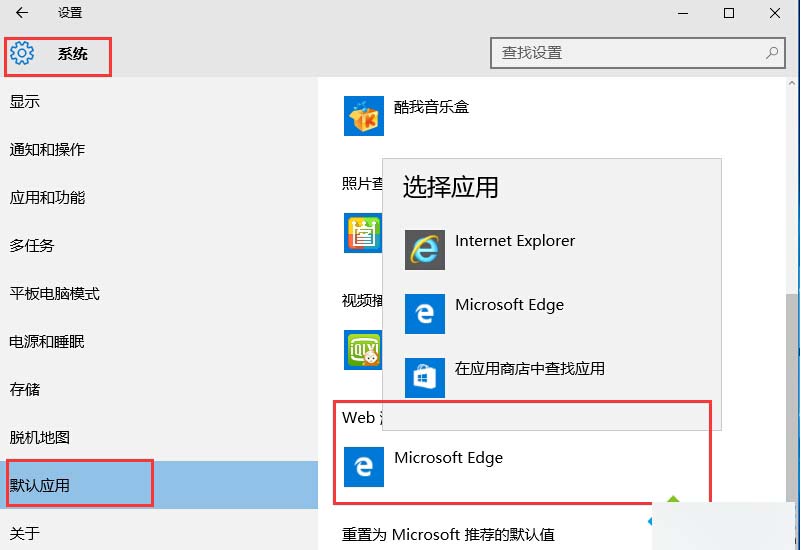This screenshot has height=550, width=801.
Task: Click 重置为 Microsoft 推荐的默认值 text
Action: (x=448, y=535)
